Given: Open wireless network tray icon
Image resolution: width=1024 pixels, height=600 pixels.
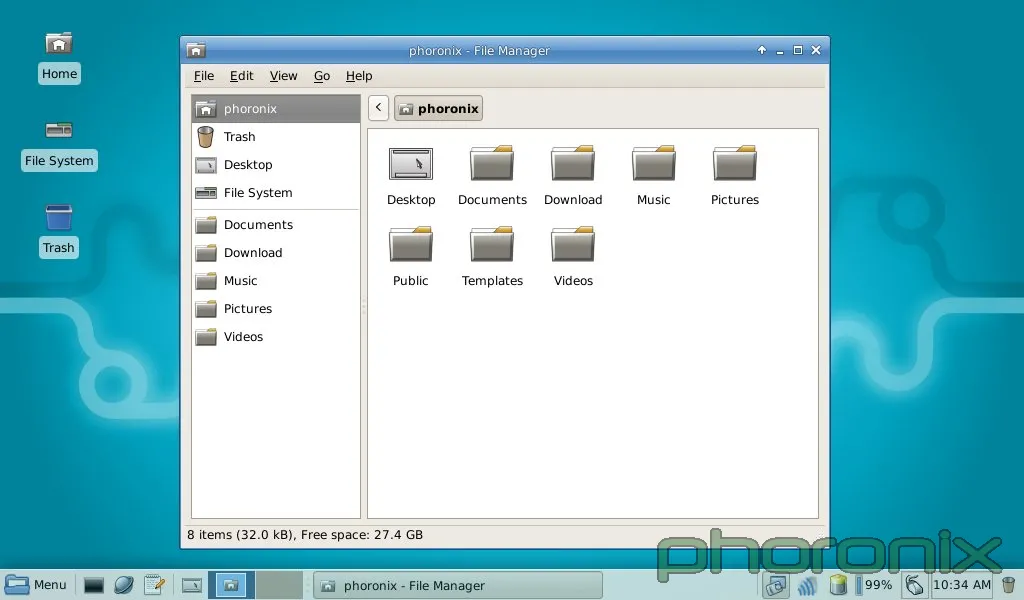Looking at the screenshot, I should click(x=807, y=585).
